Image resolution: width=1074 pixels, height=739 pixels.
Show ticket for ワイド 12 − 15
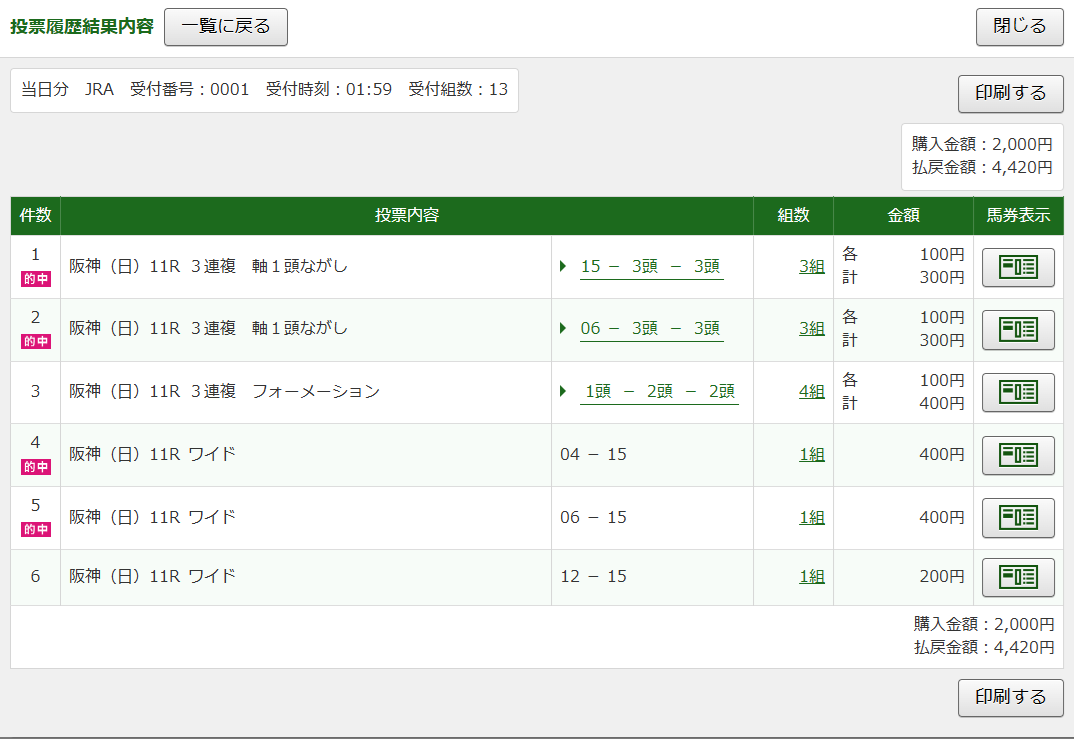point(1018,577)
